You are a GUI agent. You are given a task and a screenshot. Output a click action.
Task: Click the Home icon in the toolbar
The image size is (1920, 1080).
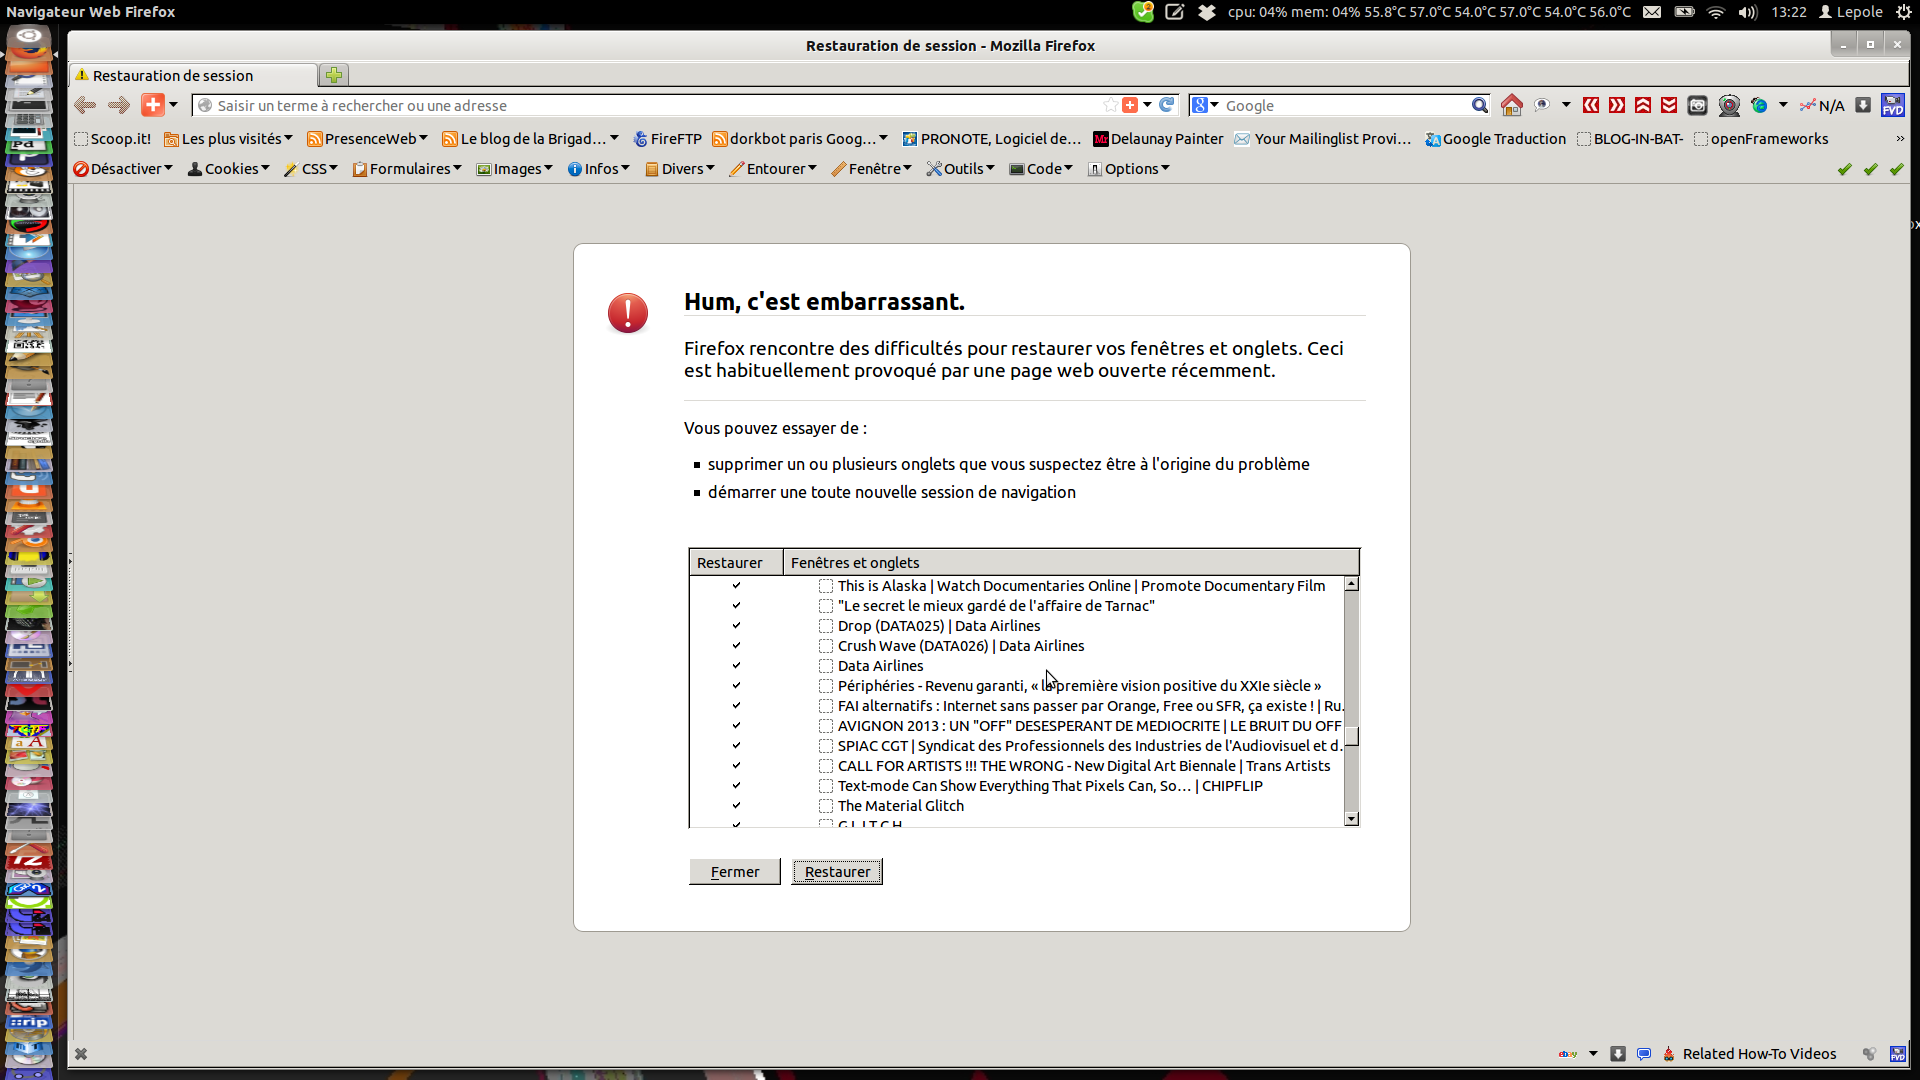point(1511,105)
